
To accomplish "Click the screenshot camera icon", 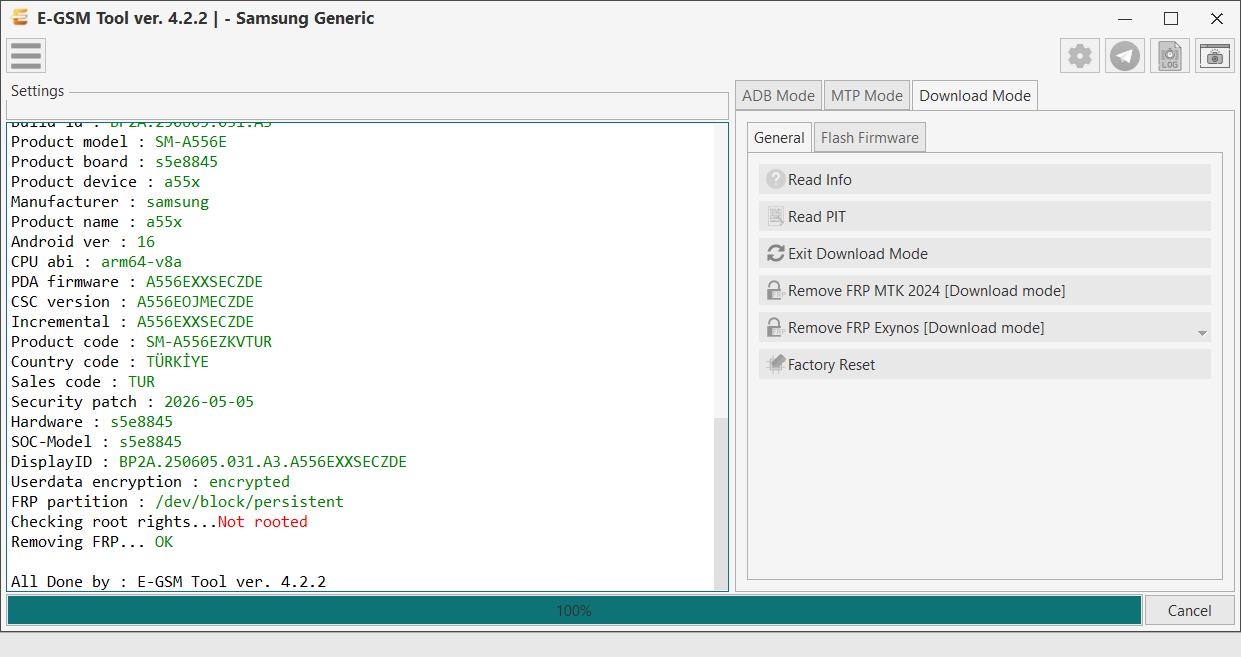I will pyautogui.click(x=1215, y=56).
